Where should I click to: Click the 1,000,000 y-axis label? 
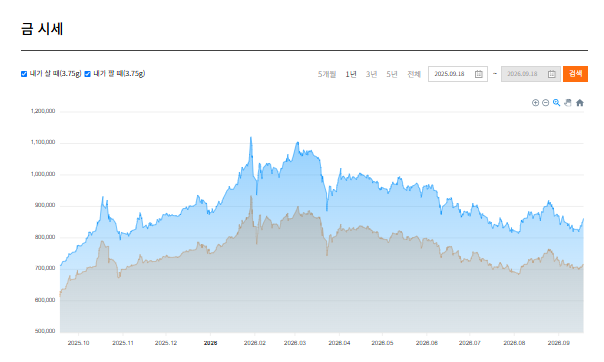pos(43,174)
